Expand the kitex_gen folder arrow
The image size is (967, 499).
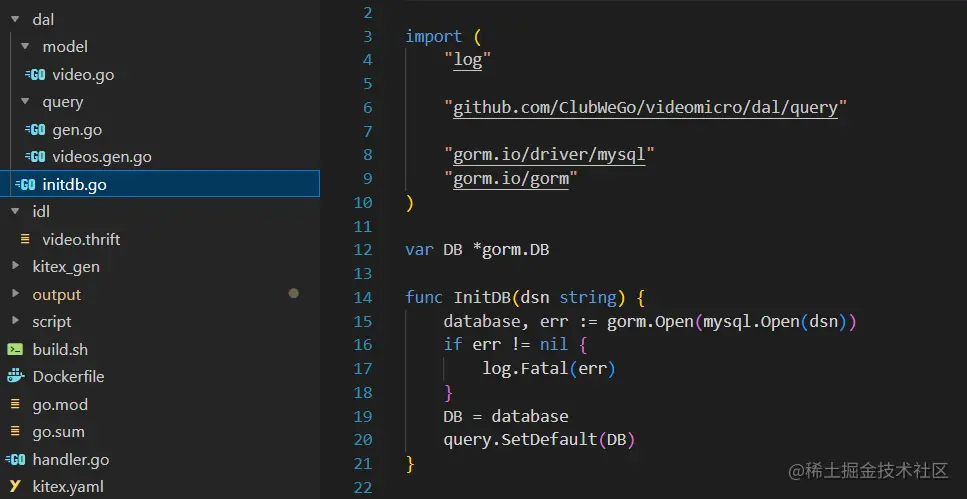15,266
